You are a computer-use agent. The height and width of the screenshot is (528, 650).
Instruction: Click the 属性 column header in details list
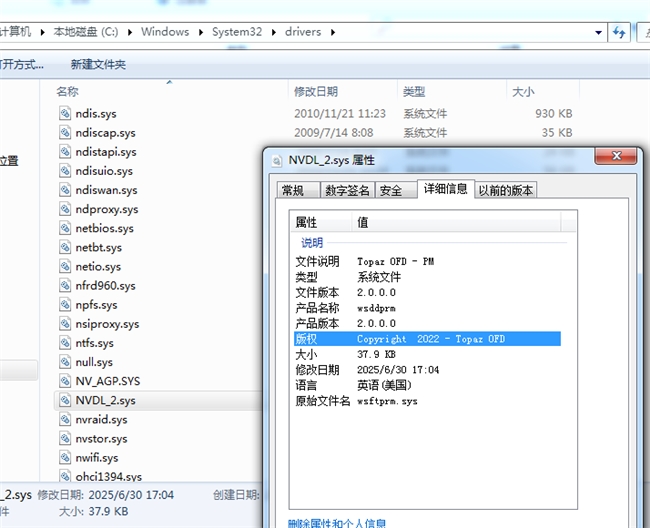pos(321,222)
